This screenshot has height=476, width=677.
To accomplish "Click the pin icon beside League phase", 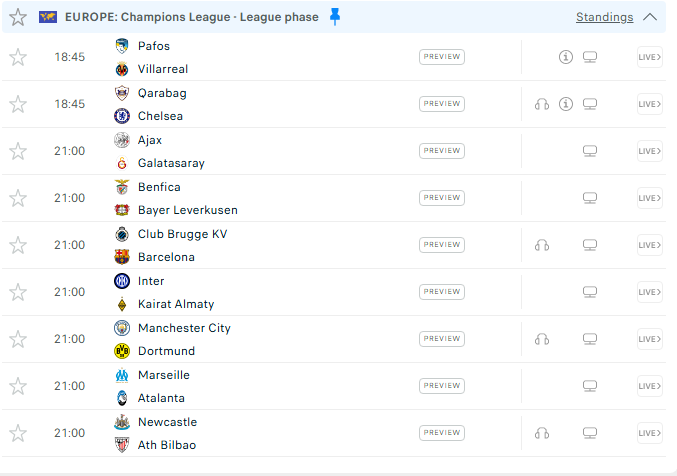I will (x=335, y=16).
